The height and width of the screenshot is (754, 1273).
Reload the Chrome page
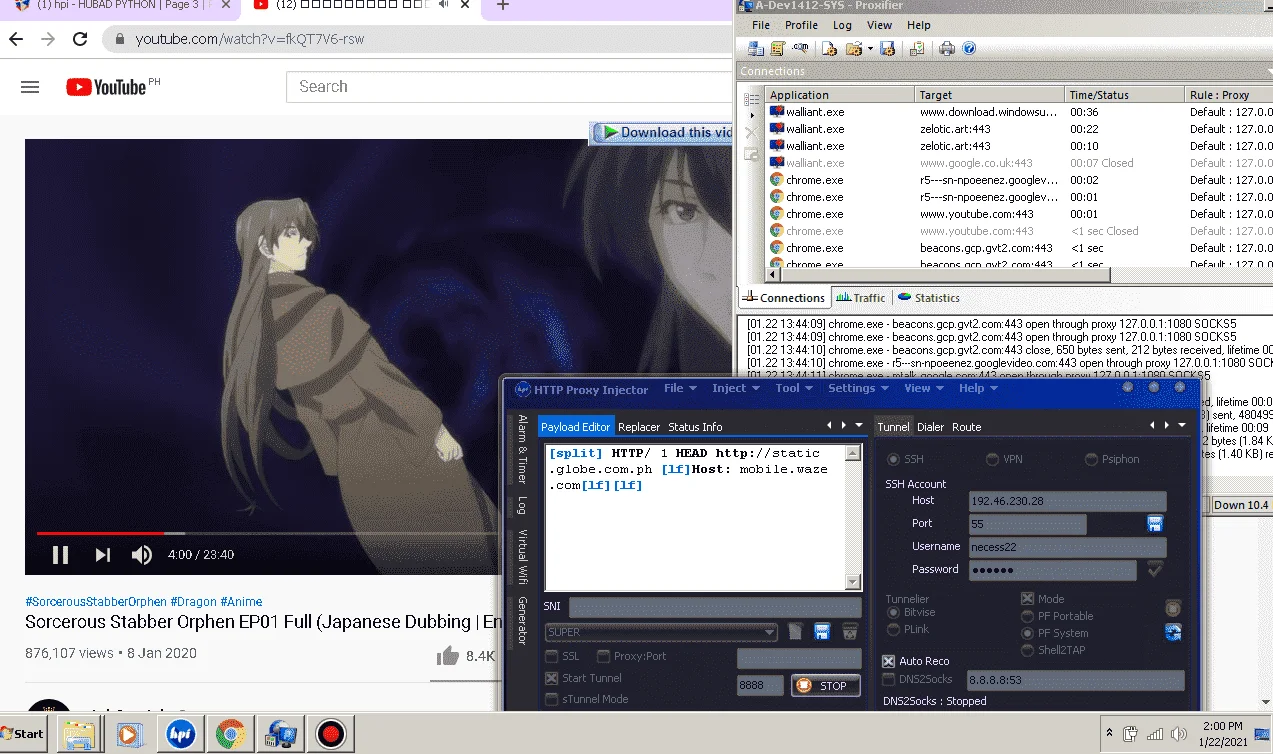80,40
